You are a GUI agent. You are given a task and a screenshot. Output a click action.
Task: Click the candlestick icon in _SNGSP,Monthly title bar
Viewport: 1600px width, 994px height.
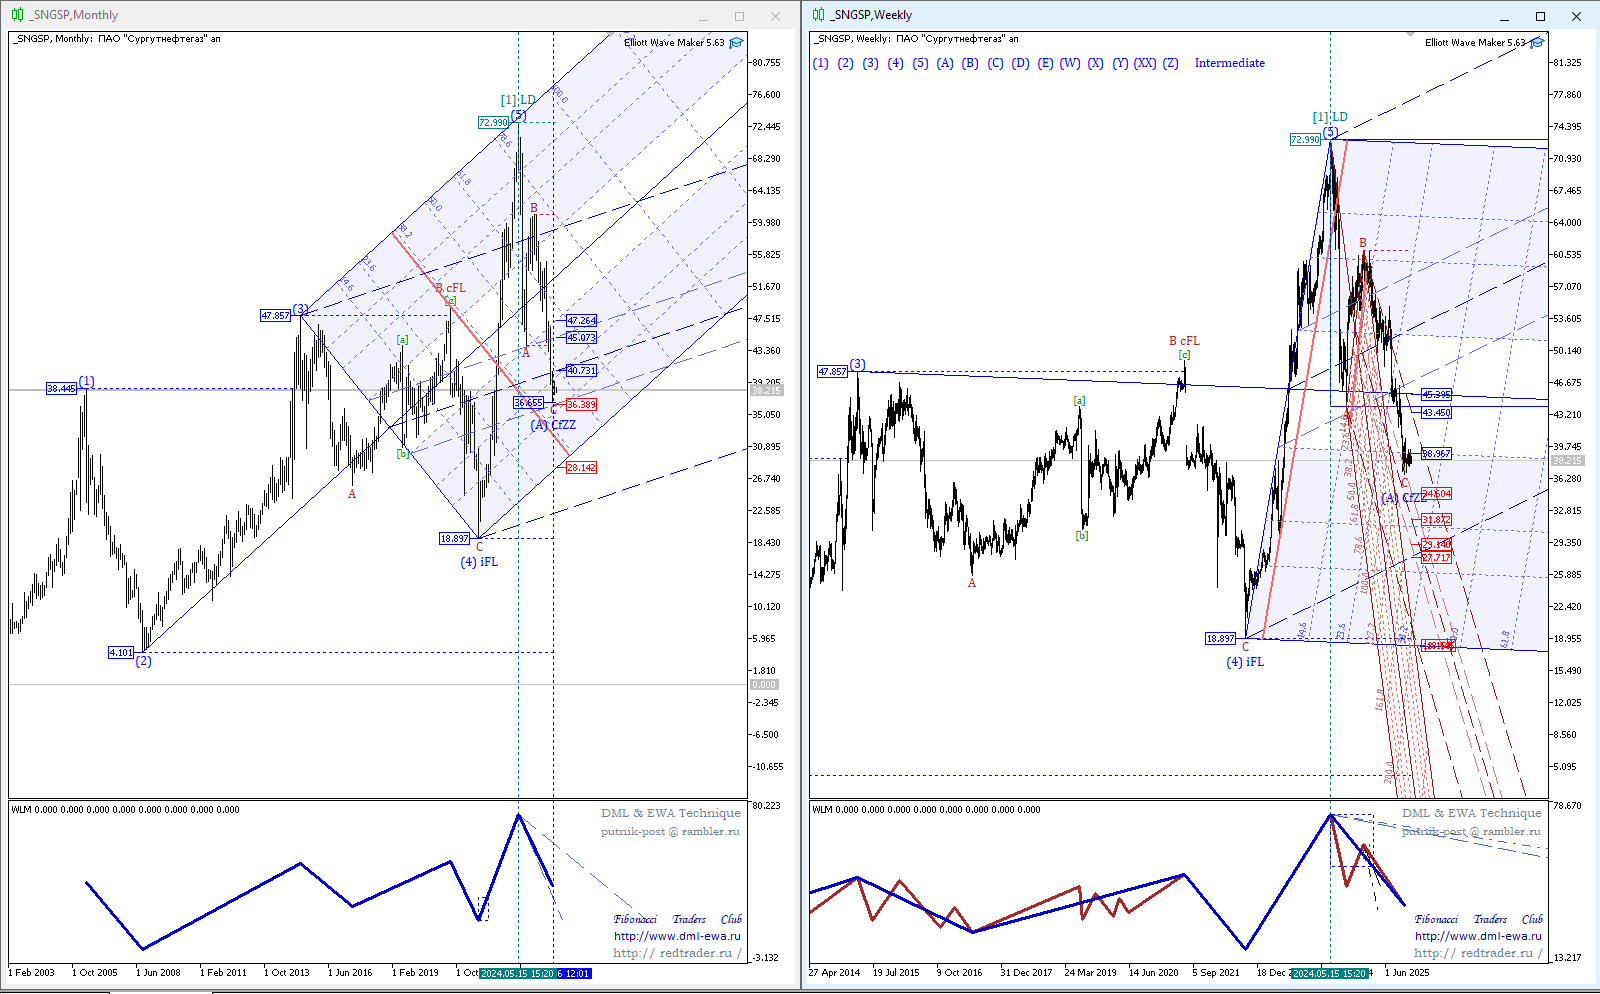click(x=18, y=15)
